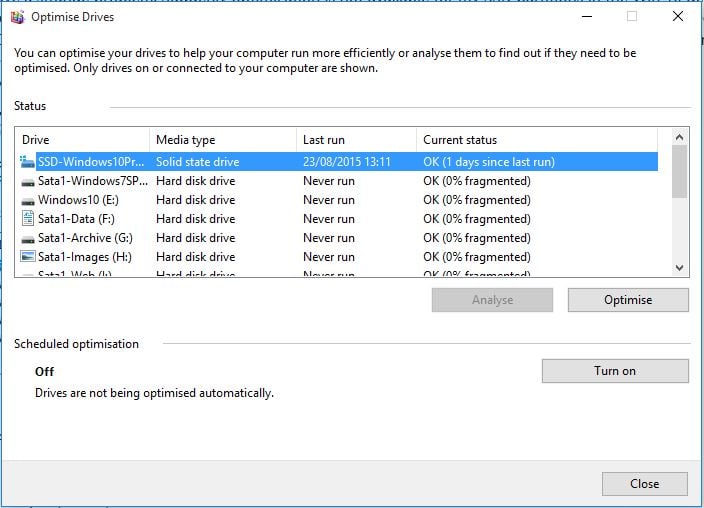704x508 pixels.
Task: Click 'OK (0% fragmented)' in Sata1-Images row
Action: pyautogui.click(x=477, y=257)
